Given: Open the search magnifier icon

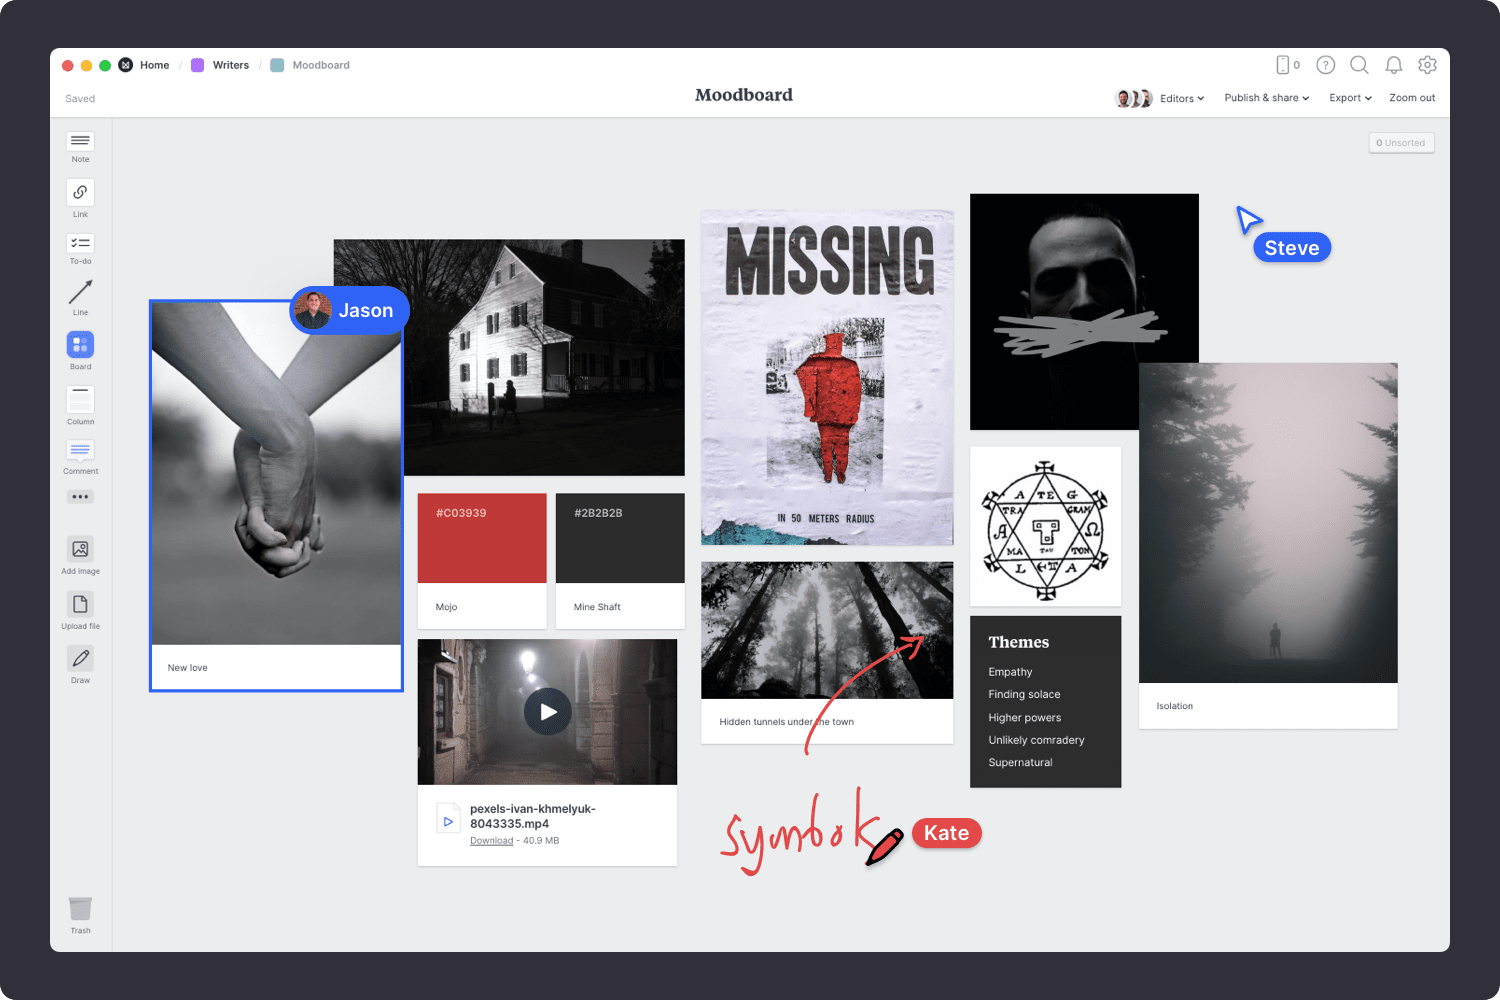Looking at the screenshot, I should click(x=1359, y=65).
